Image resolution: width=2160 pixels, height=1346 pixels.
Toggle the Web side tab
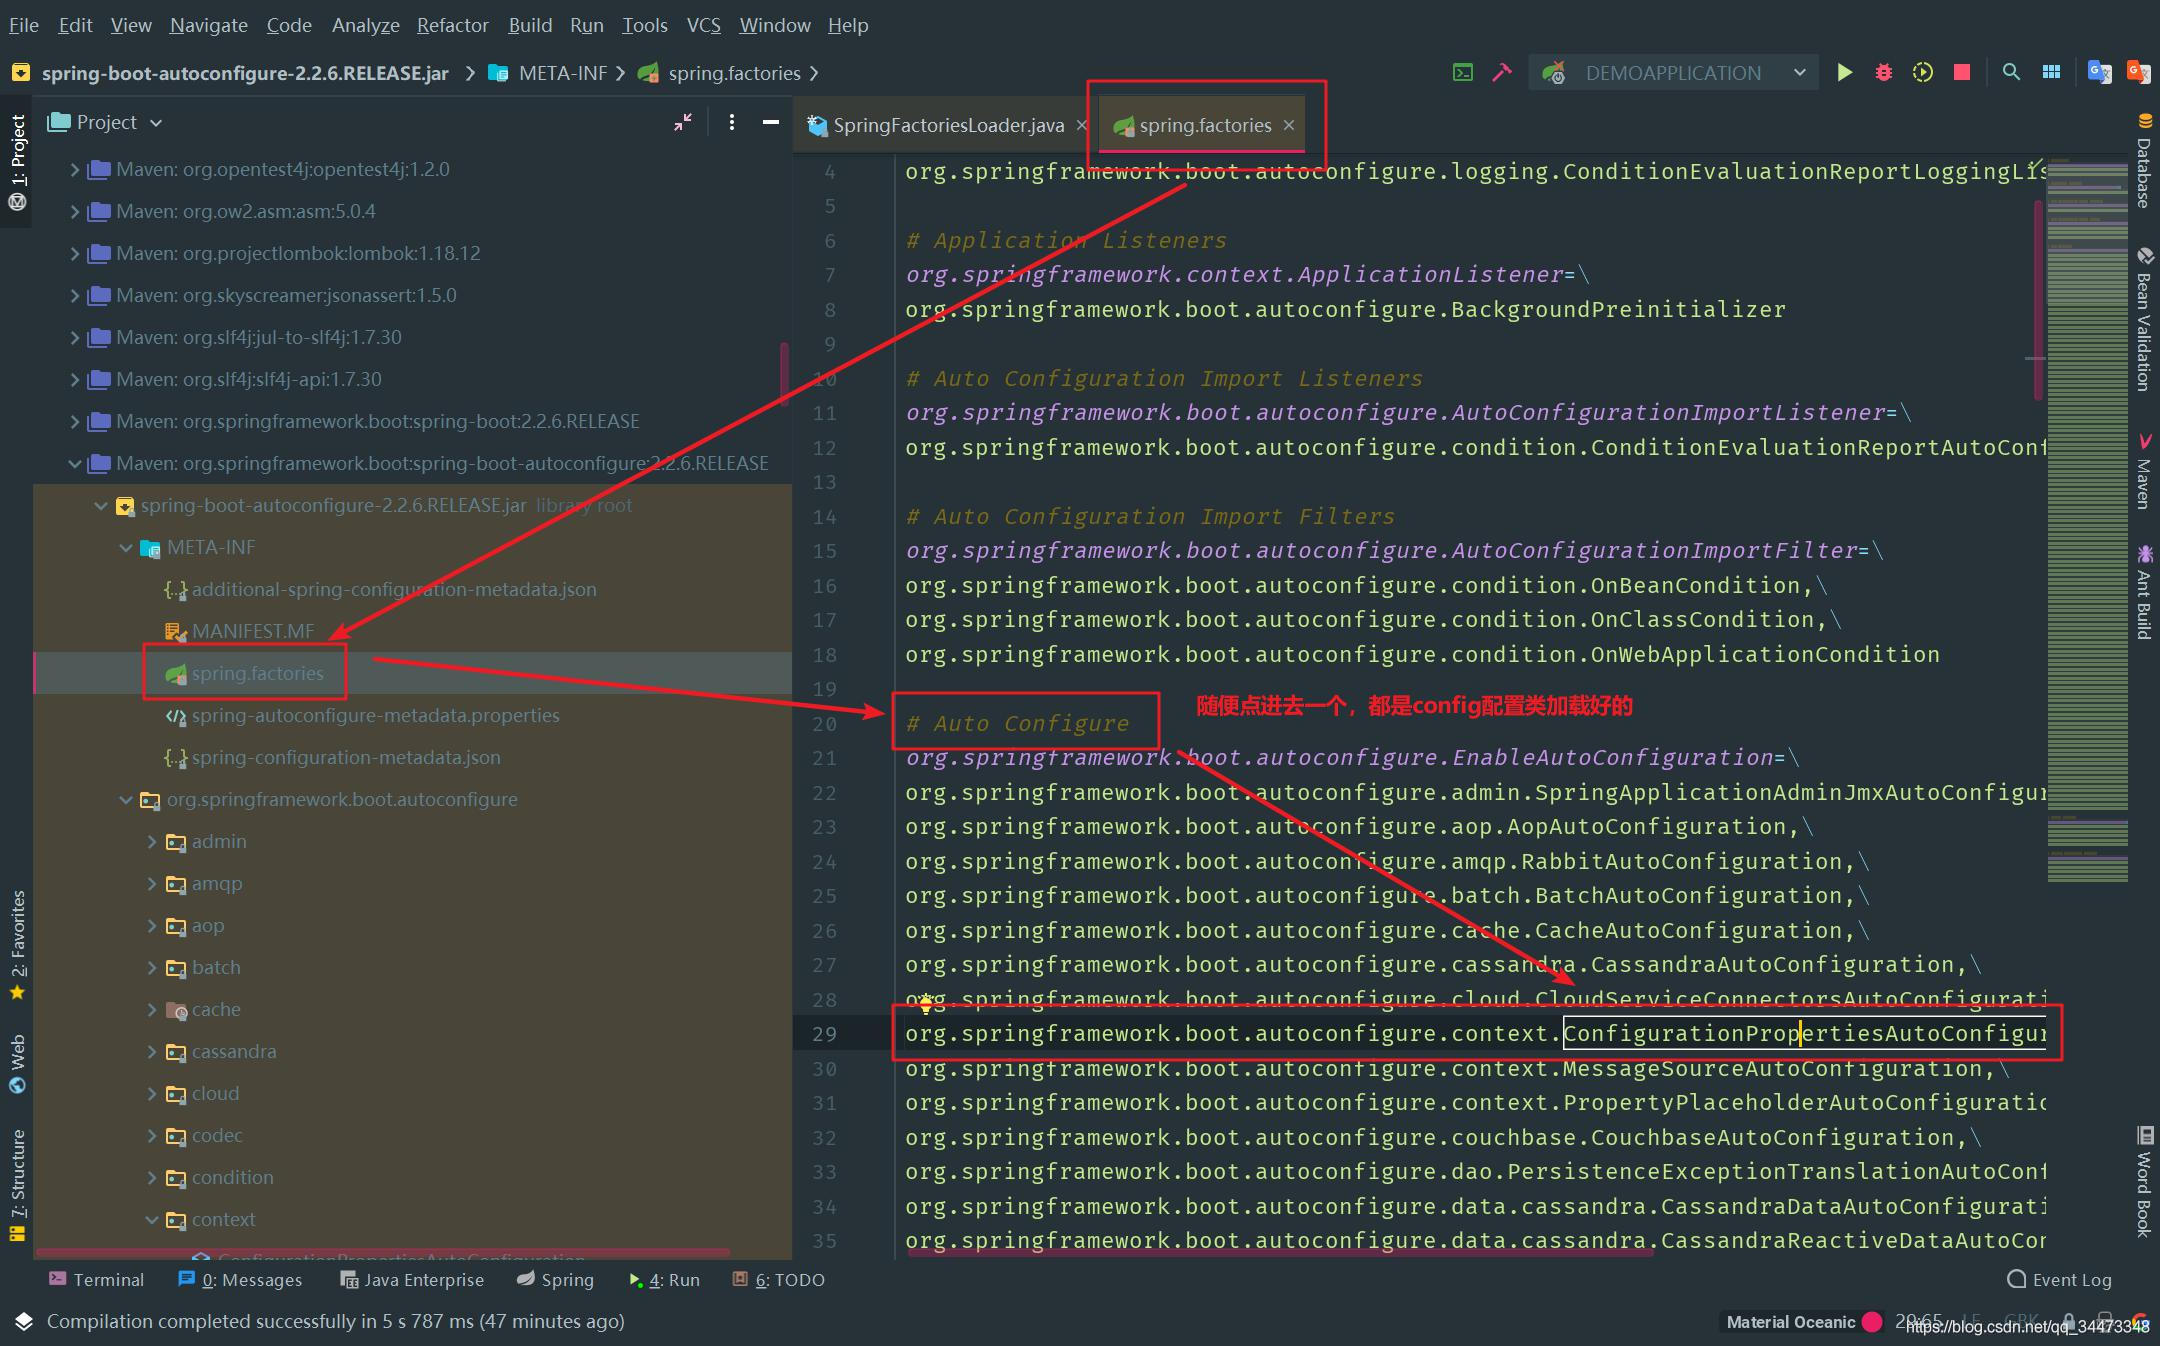click(17, 1064)
